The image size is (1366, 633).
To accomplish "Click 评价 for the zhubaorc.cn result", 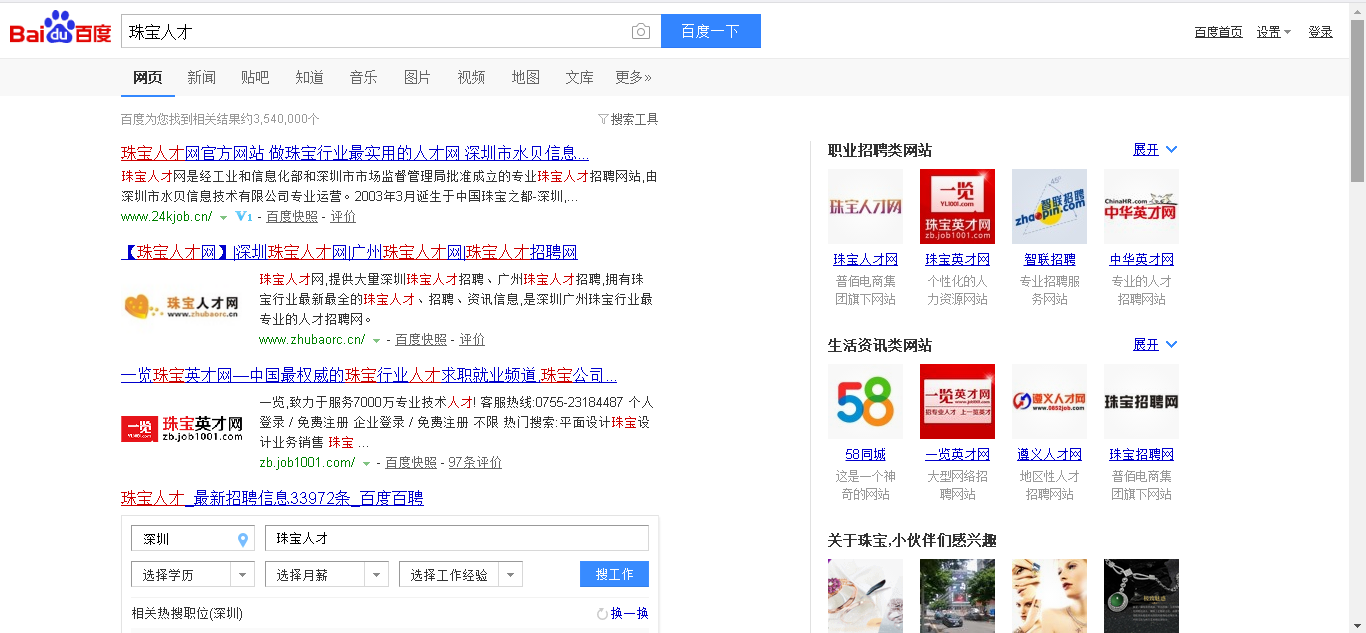I will click(472, 340).
